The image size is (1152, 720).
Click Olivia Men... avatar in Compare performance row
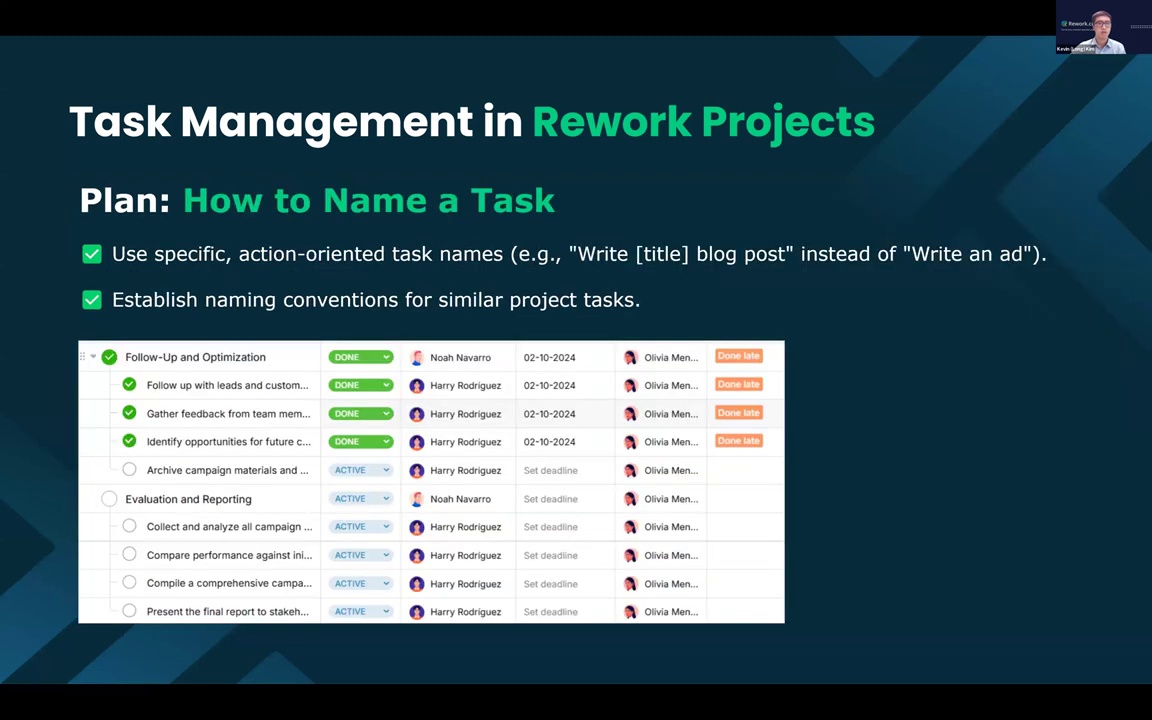(630, 555)
